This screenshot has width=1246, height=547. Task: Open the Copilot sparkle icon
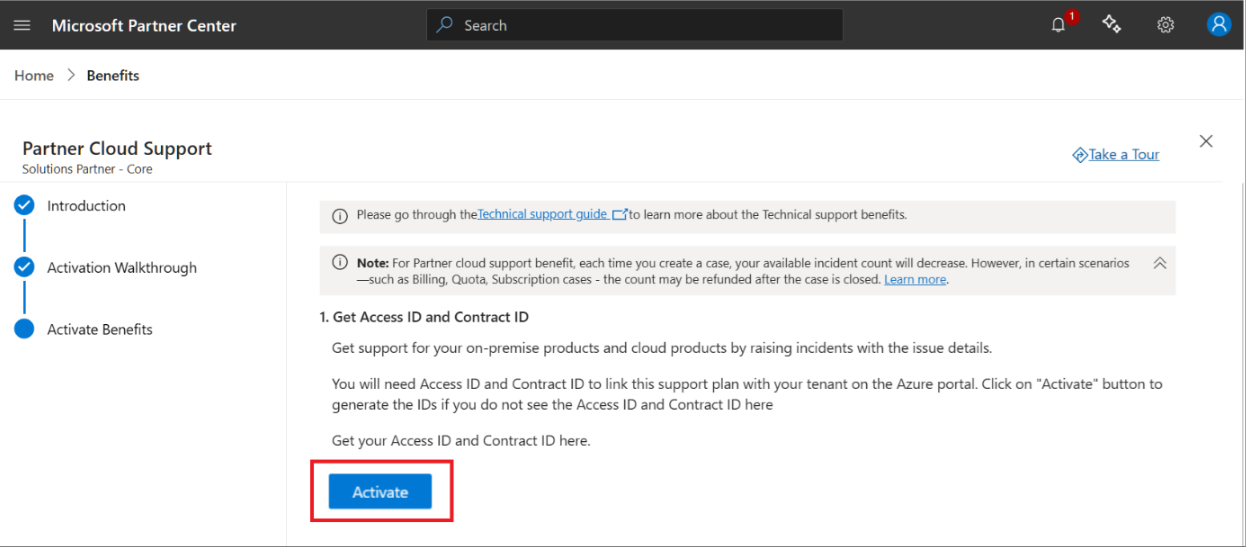1111,24
